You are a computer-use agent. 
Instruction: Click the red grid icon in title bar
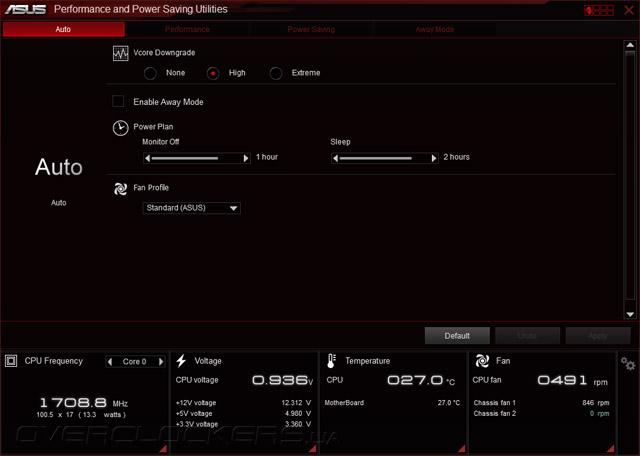(599, 10)
